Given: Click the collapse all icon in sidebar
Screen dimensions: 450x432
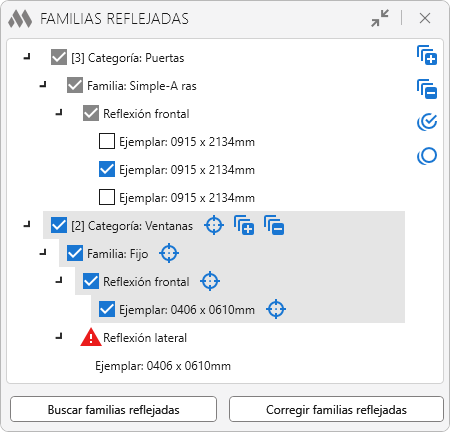Looking at the screenshot, I should click(x=427, y=89).
